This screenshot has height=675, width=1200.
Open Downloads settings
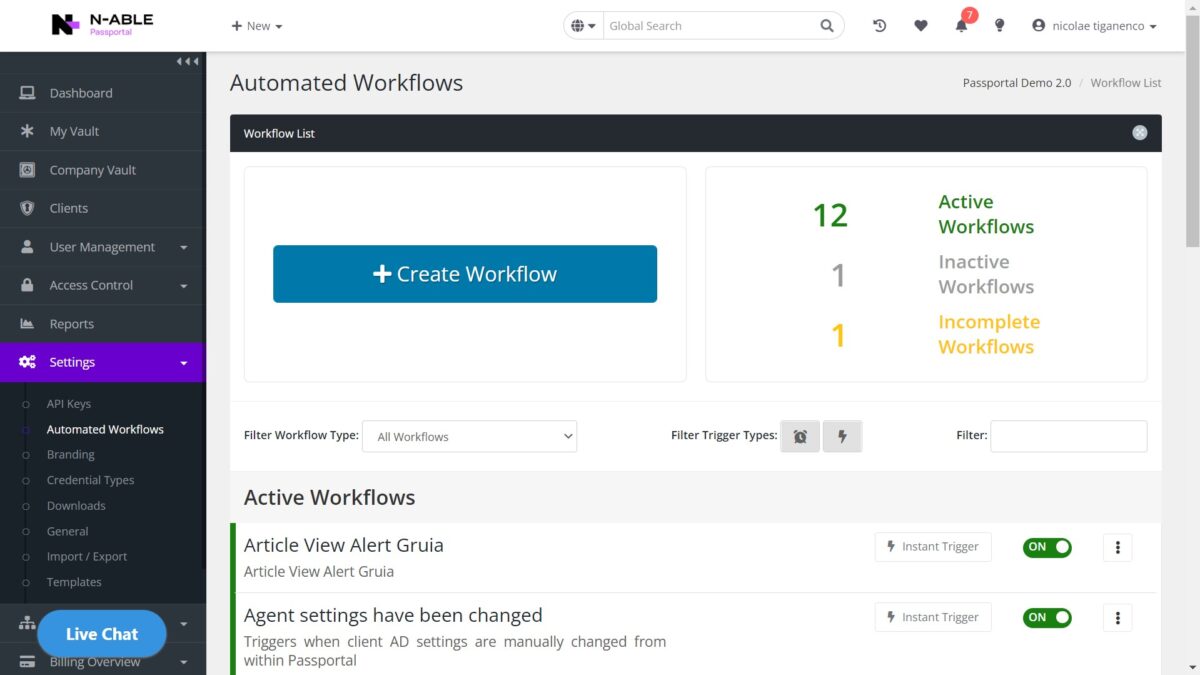coord(76,505)
